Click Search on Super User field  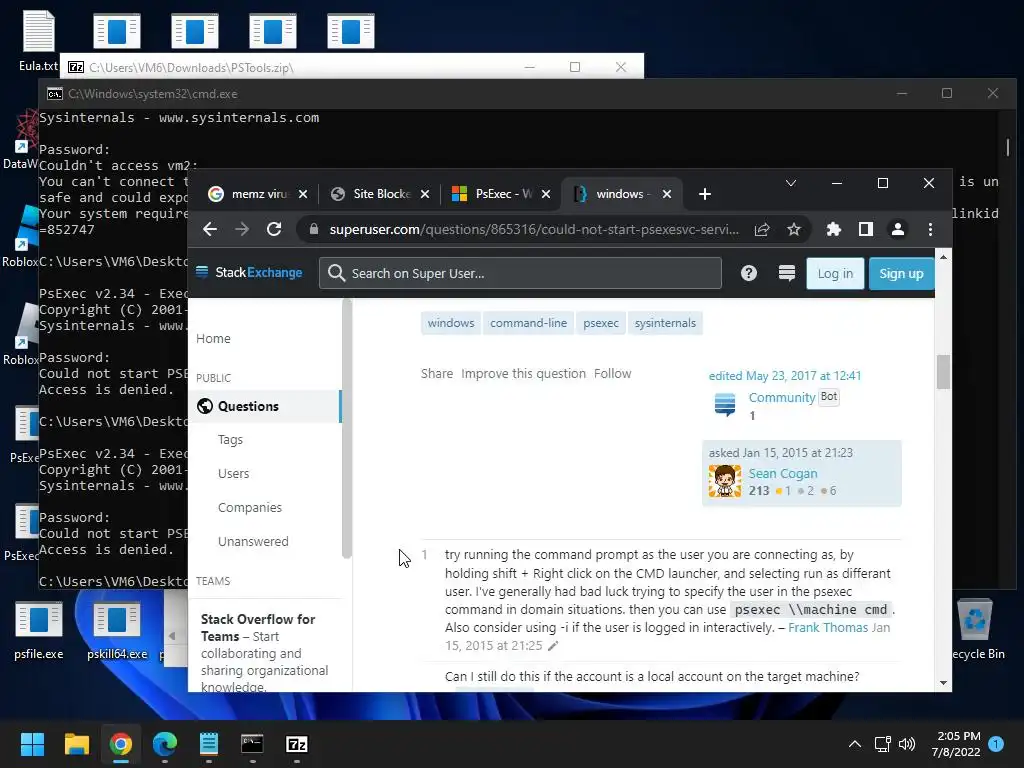click(x=520, y=273)
